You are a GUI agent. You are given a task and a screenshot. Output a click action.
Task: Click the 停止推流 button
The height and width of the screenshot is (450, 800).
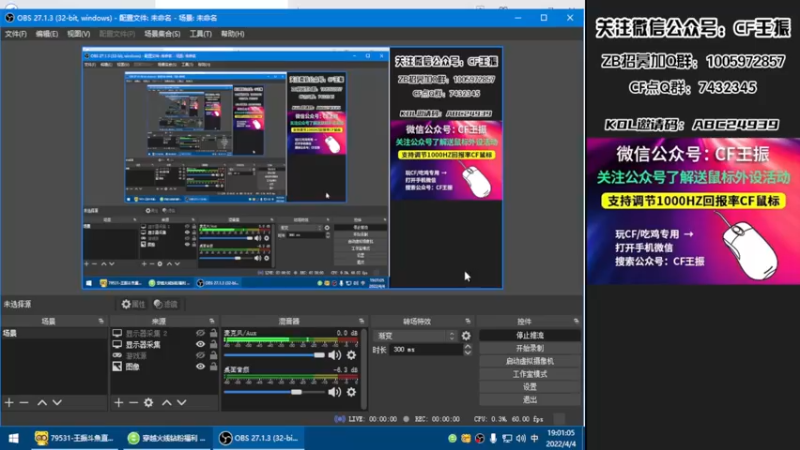[530, 335]
